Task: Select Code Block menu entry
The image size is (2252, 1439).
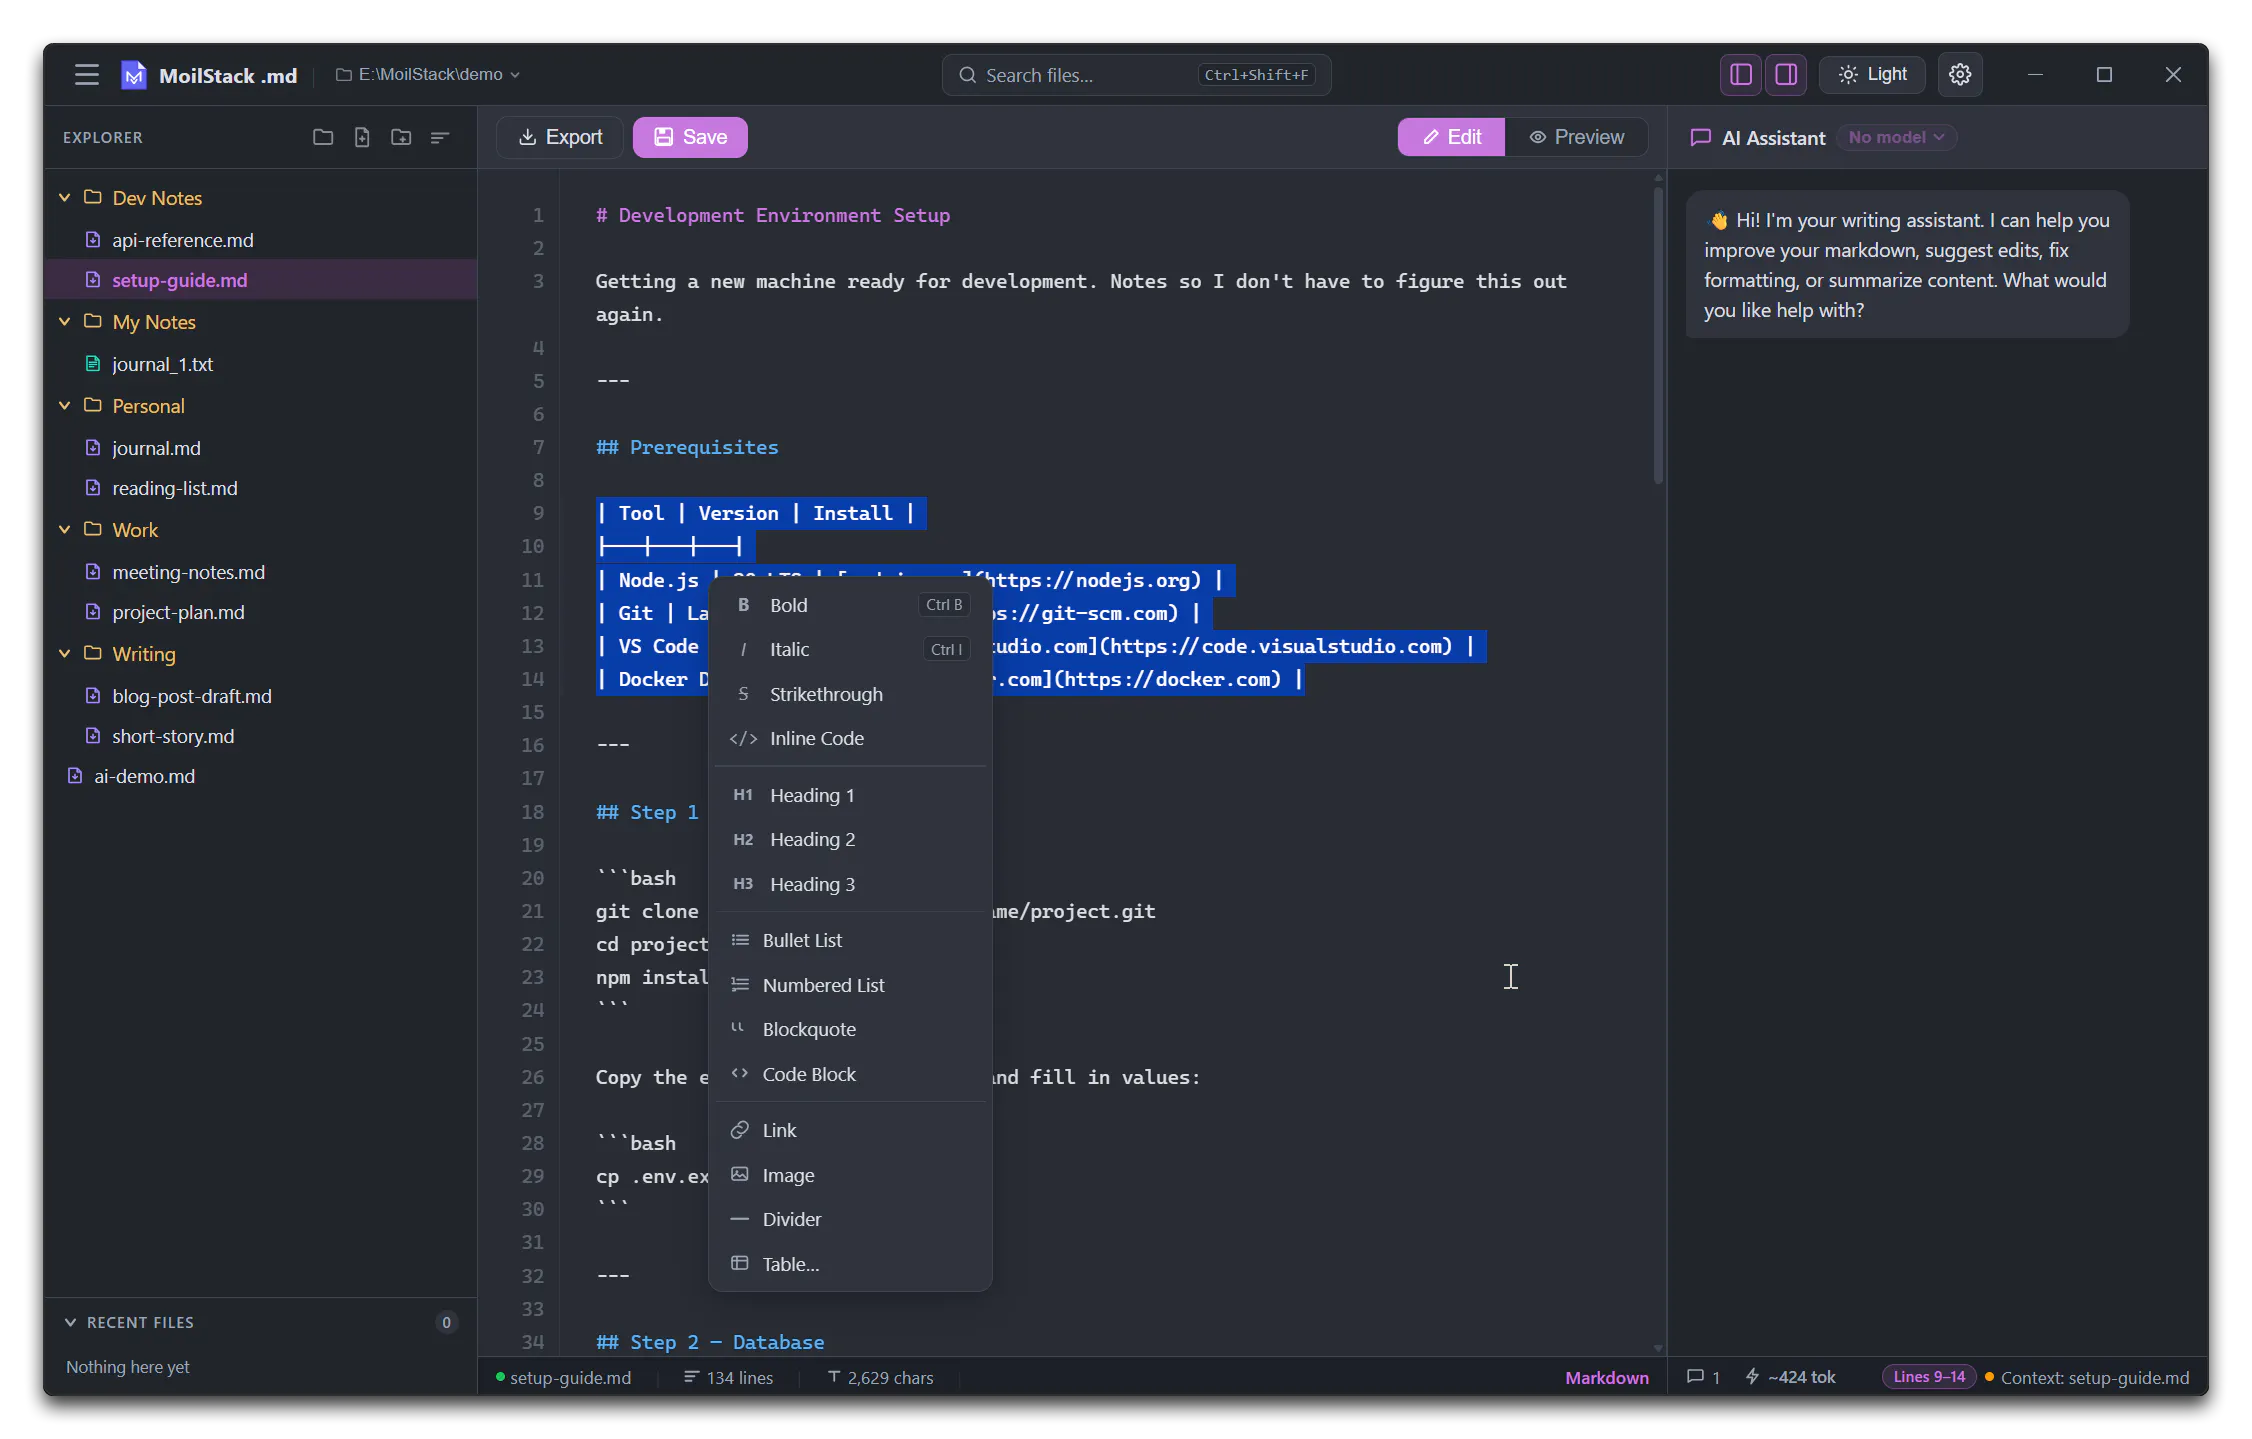Action: click(850, 1074)
